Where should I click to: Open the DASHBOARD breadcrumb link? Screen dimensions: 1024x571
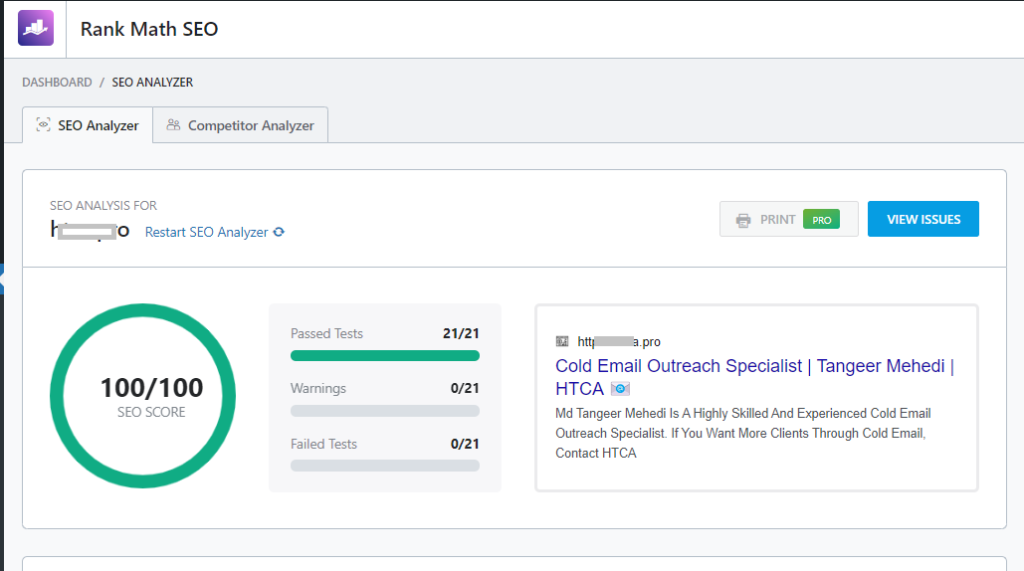coord(57,82)
